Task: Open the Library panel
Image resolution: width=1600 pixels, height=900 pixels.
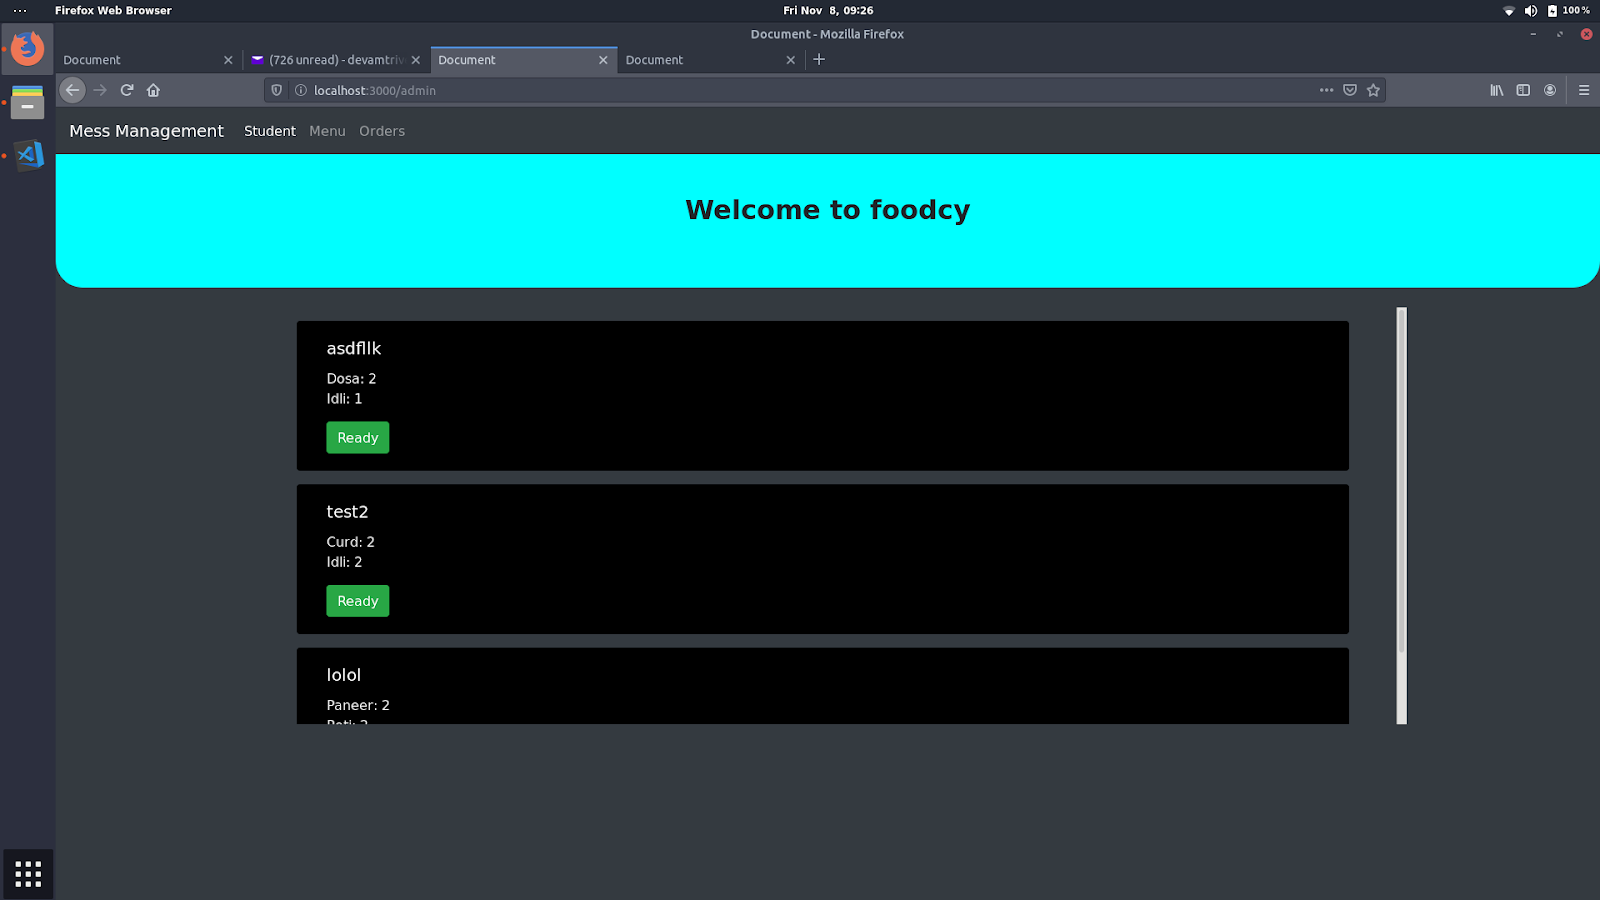Action: point(1497,90)
